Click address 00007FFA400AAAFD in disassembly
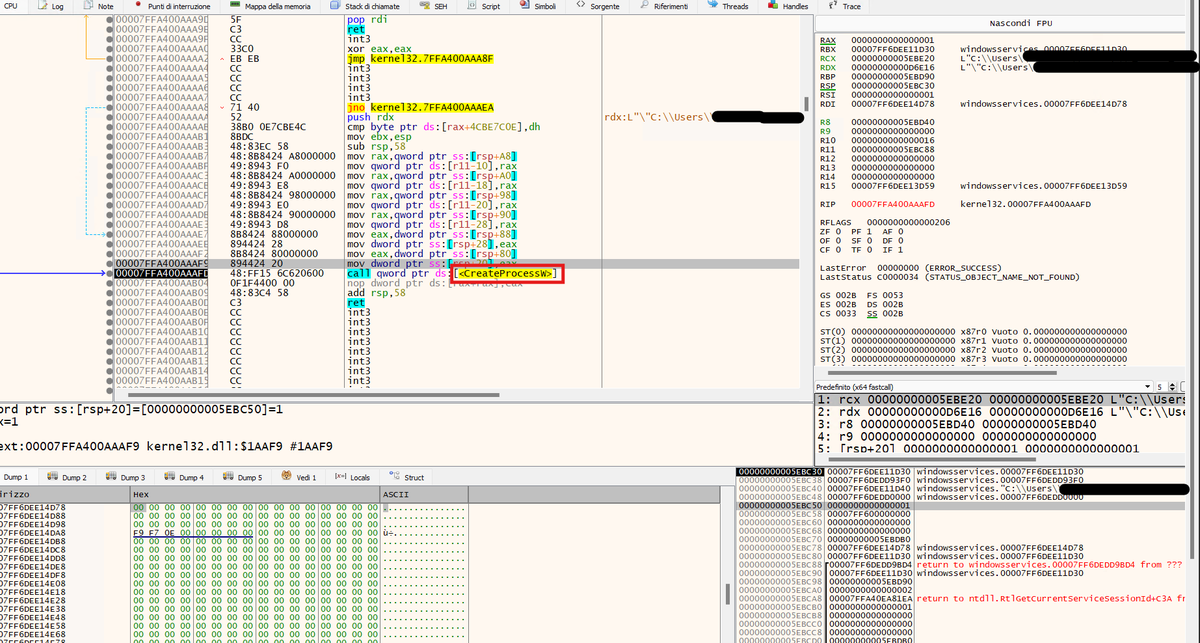The width and height of the screenshot is (1200, 643). coord(161,273)
